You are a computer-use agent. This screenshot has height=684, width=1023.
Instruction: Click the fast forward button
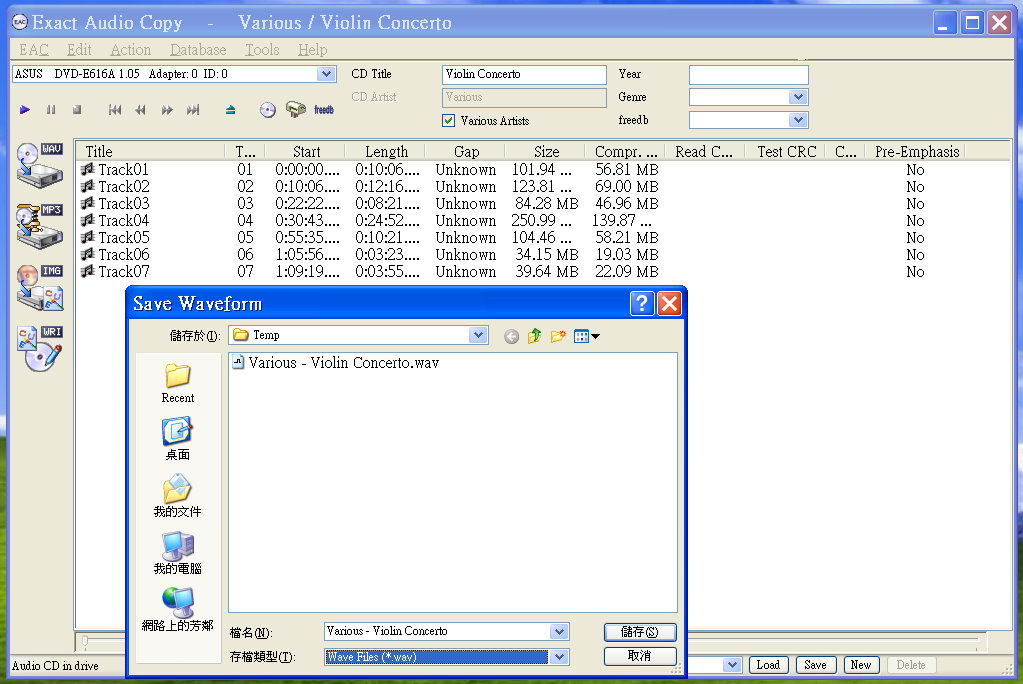[167, 110]
